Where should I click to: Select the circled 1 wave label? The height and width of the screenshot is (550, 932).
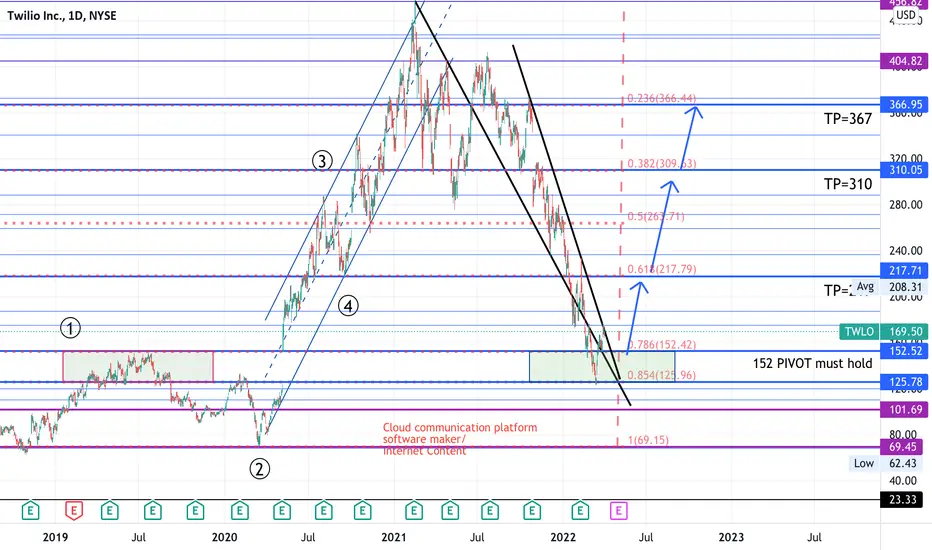pyautogui.click(x=70, y=328)
